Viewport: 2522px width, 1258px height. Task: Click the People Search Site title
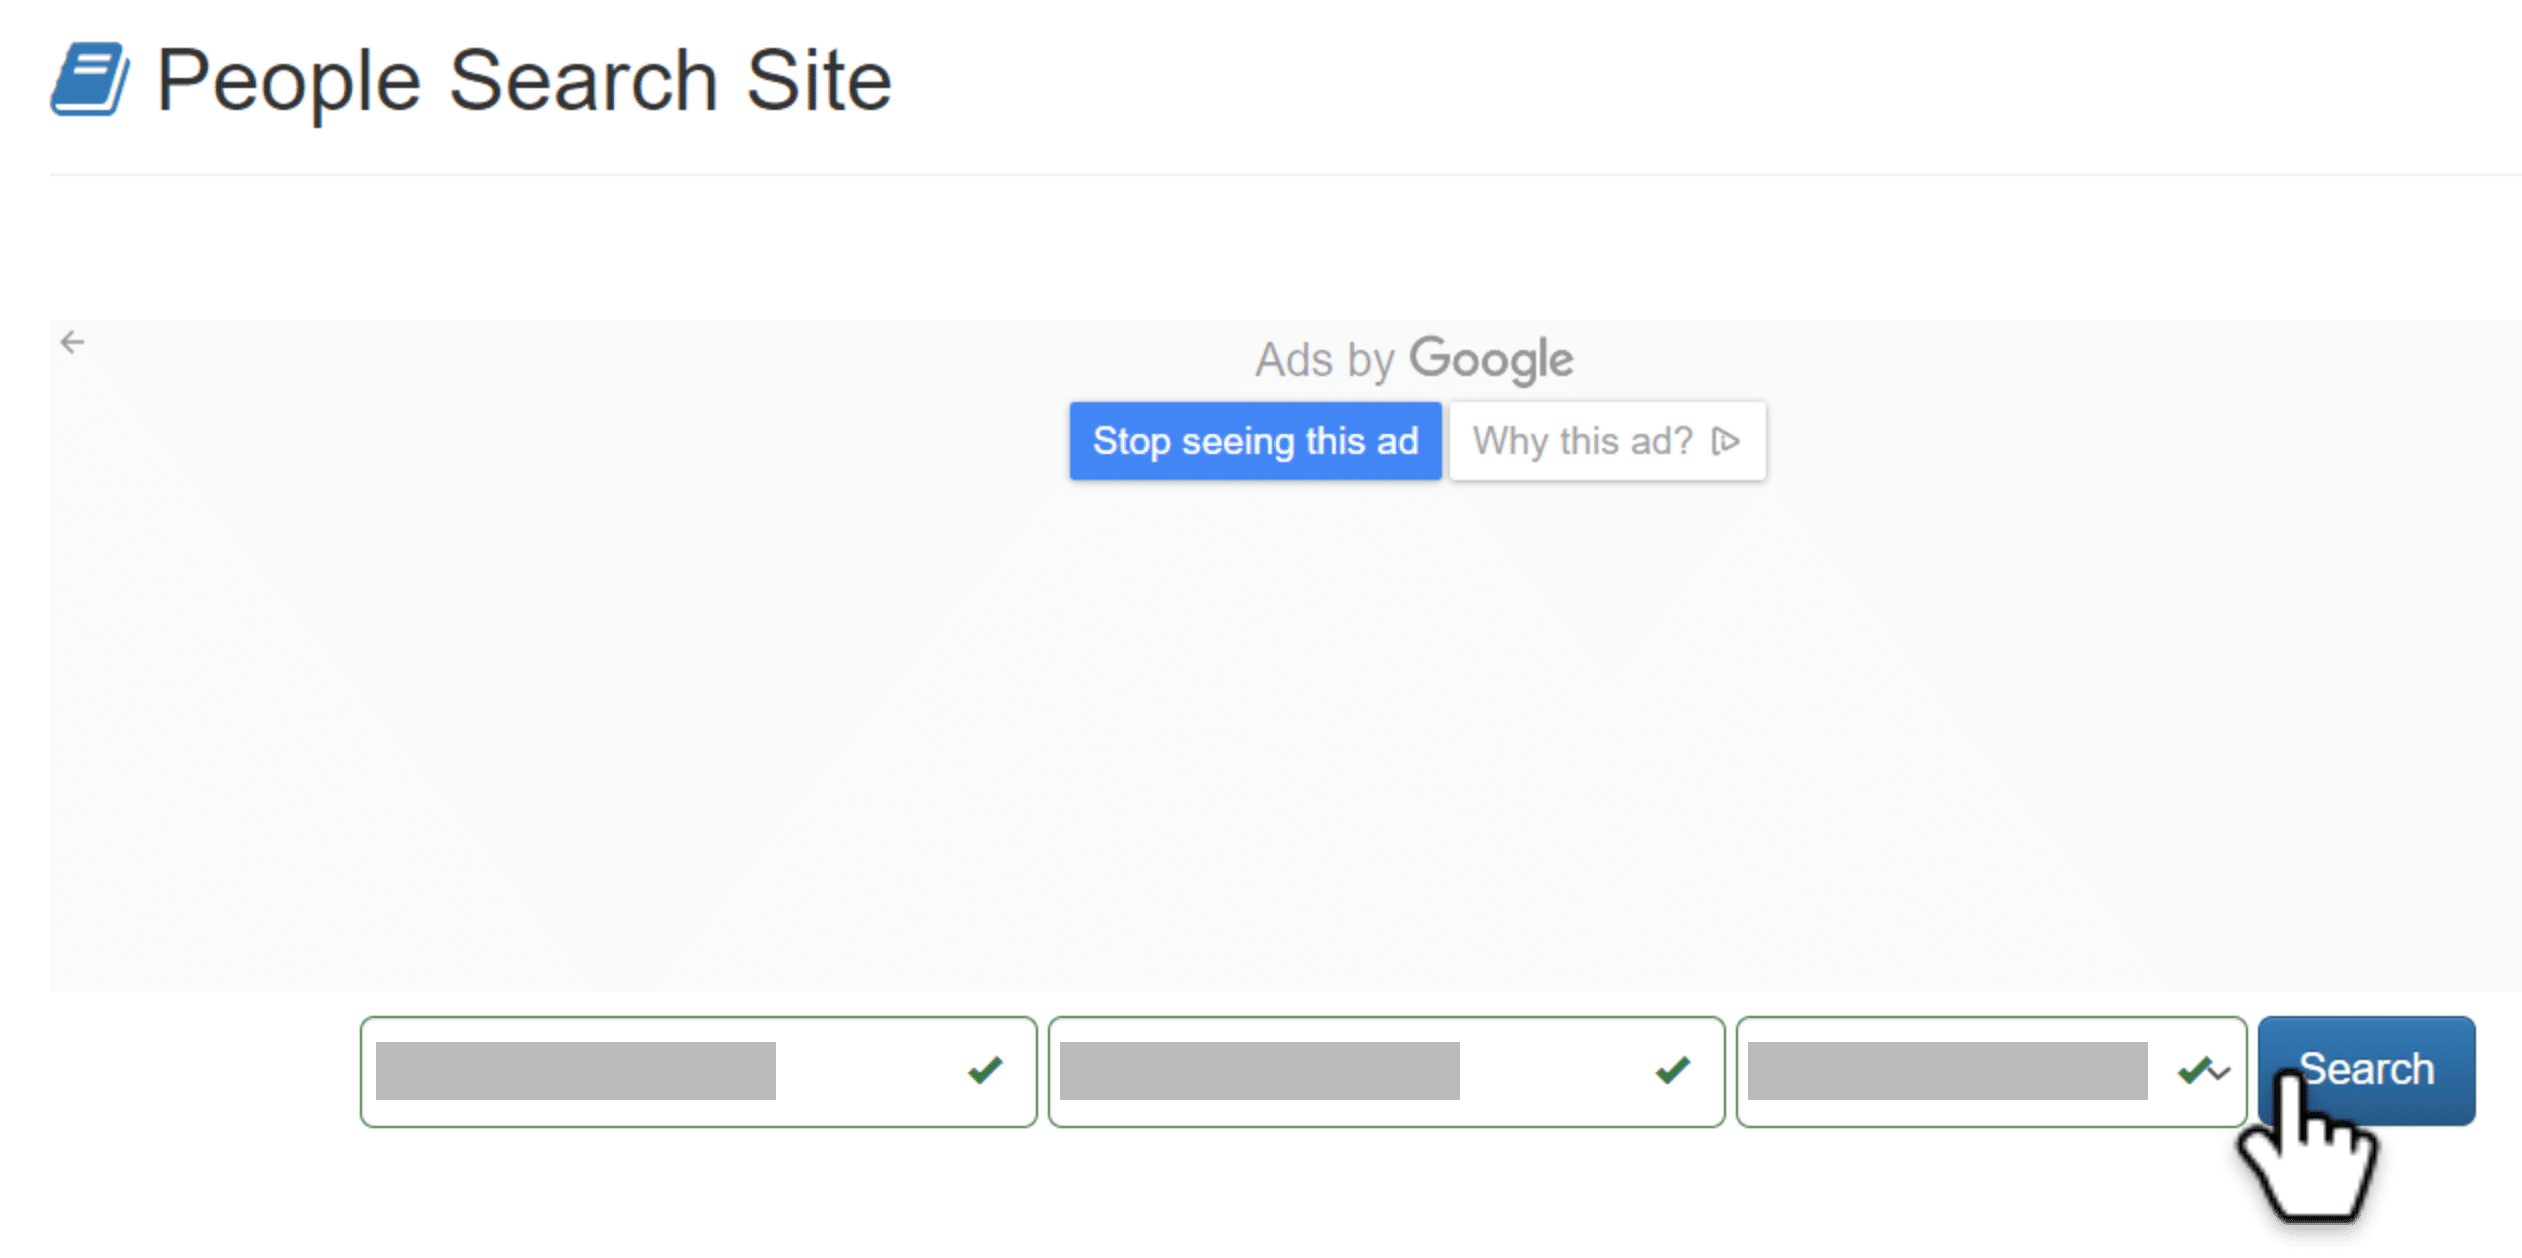tap(524, 81)
